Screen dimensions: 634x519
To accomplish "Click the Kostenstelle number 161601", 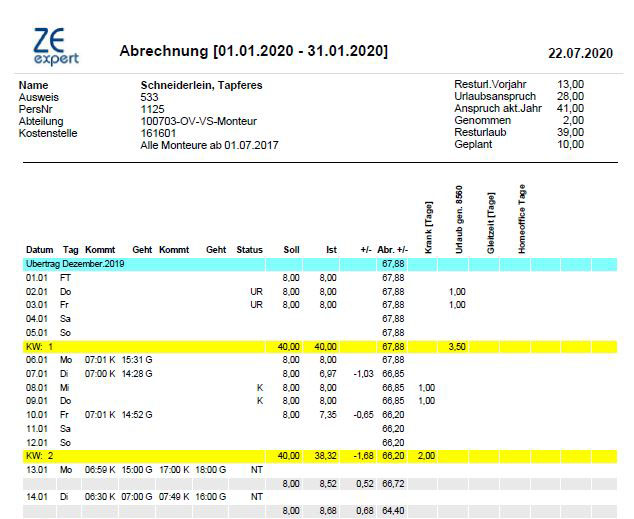I will pos(158,133).
